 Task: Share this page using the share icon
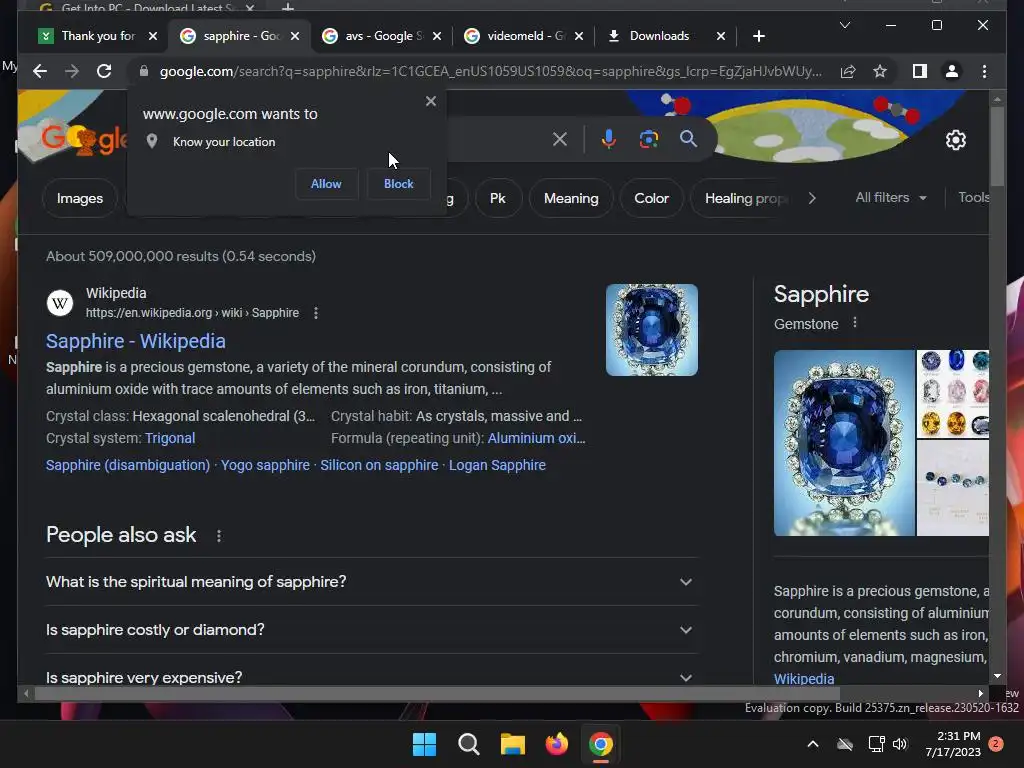click(x=848, y=71)
